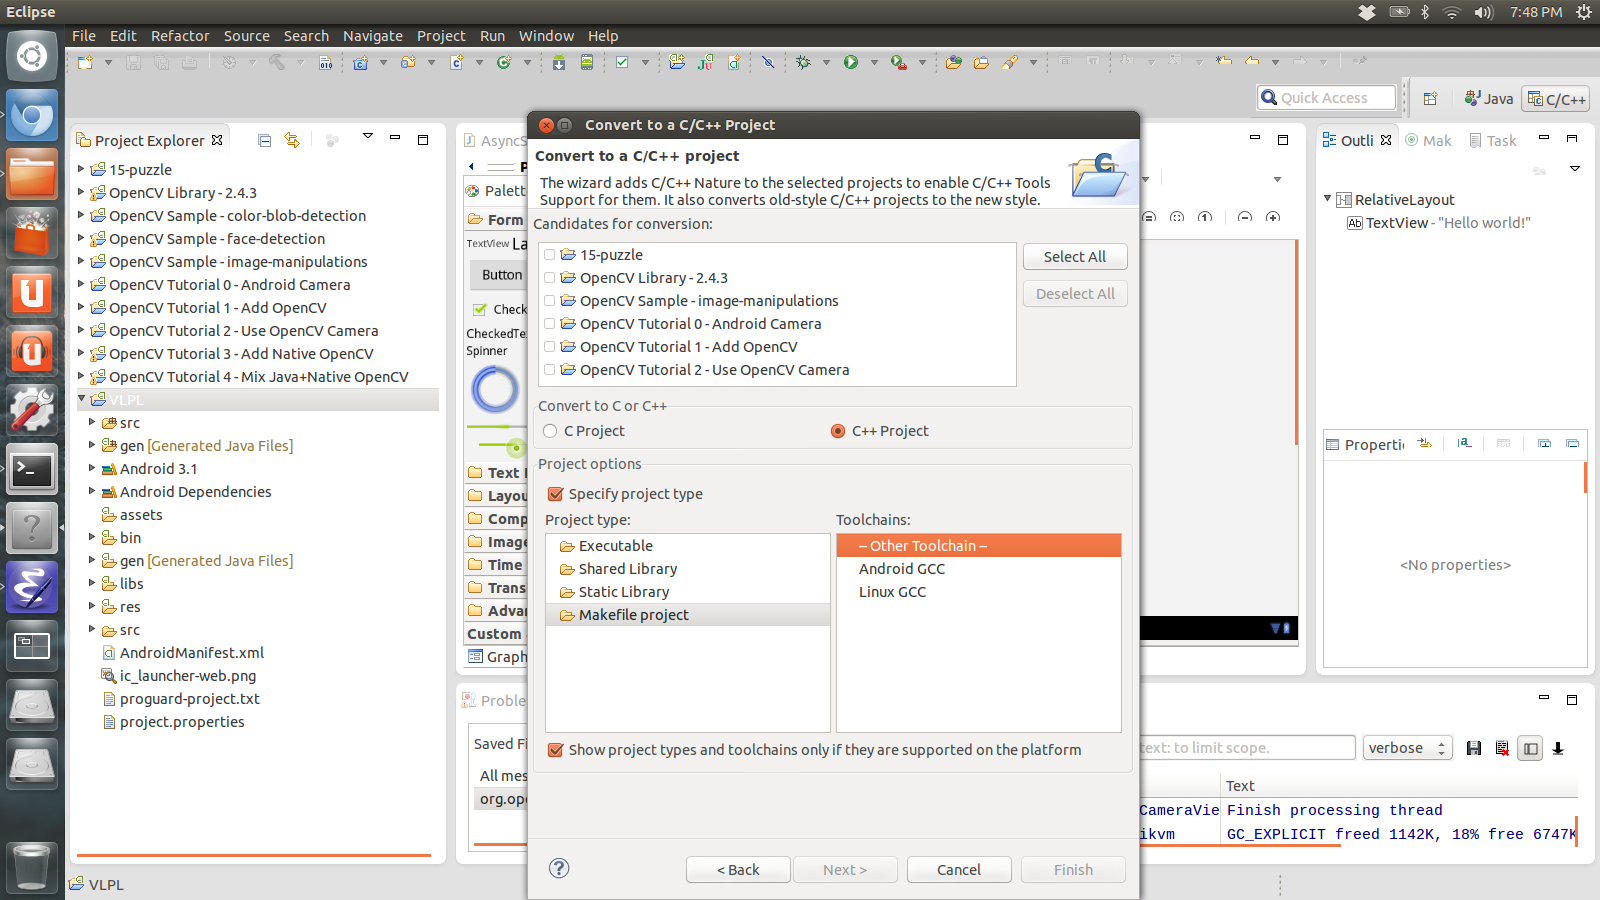Click Link with Editor icon in Project Explorer
This screenshot has height=900, width=1600.
coord(292,141)
